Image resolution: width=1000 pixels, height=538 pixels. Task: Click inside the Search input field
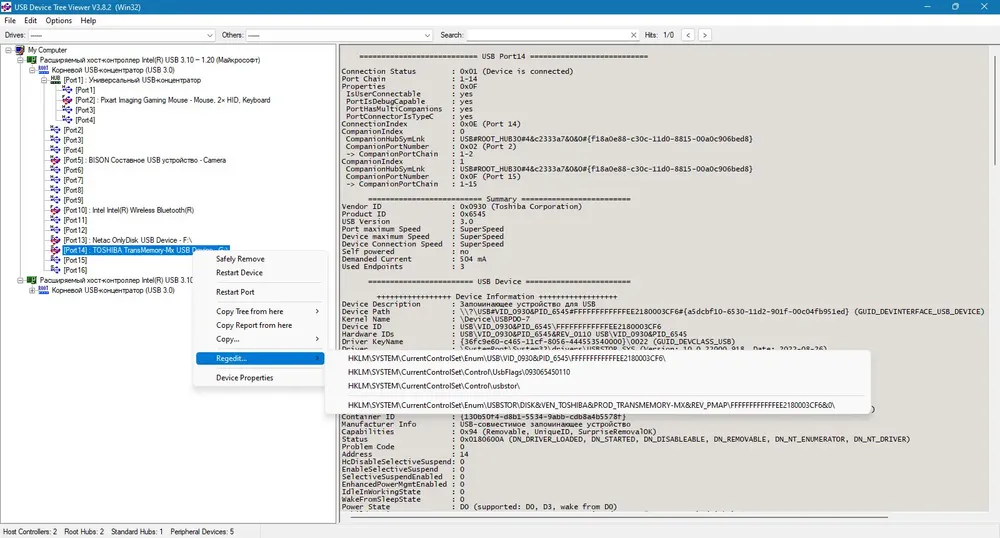(x=548, y=35)
